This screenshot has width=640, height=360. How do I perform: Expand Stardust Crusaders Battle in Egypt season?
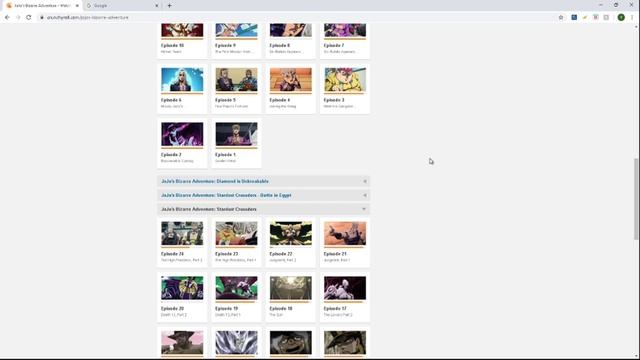click(x=263, y=195)
